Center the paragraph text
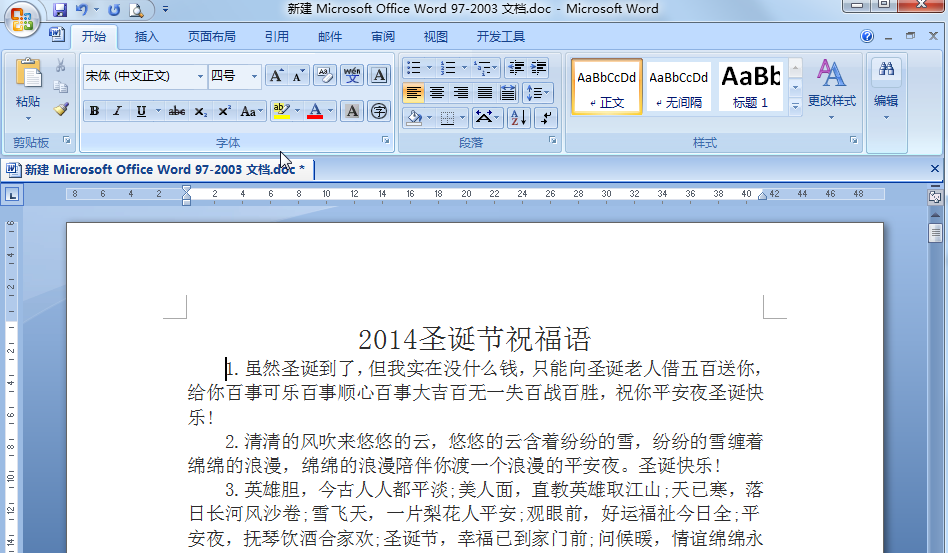Image resolution: width=948 pixels, height=553 pixels. point(437,93)
